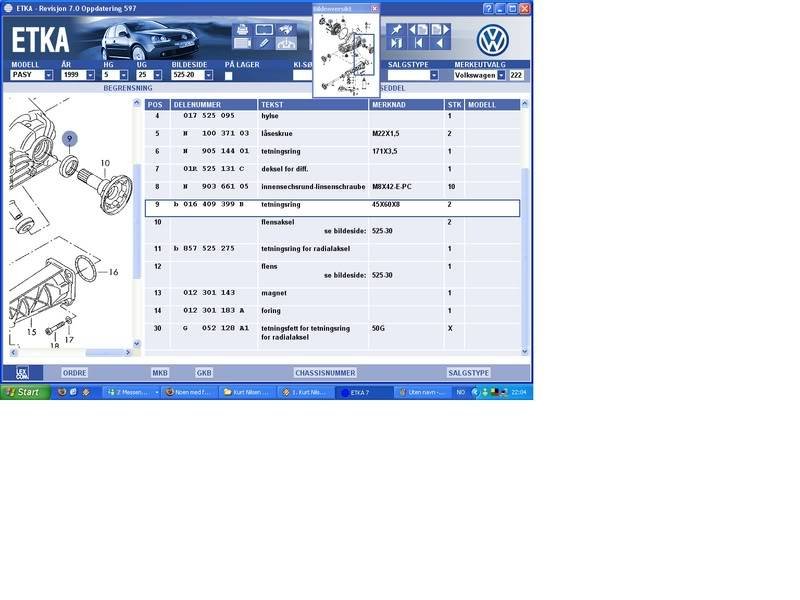Image resolution: width=800 pixels, height=600 pixels.
Task: Switch to the BEGRENSNING tab
Action: click(x=128, y=88)
